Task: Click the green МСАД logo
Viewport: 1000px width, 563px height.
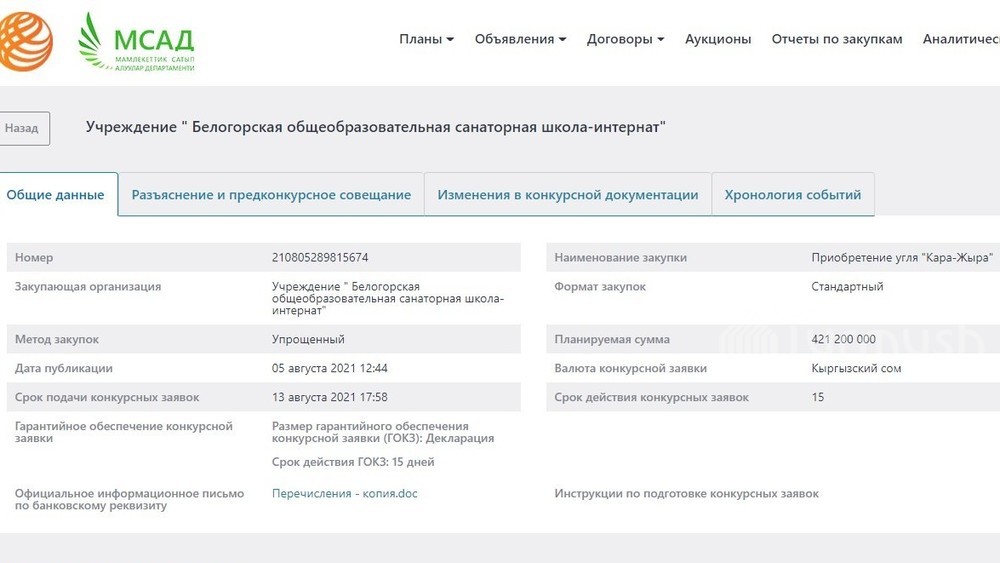Action: pos(137,41)
